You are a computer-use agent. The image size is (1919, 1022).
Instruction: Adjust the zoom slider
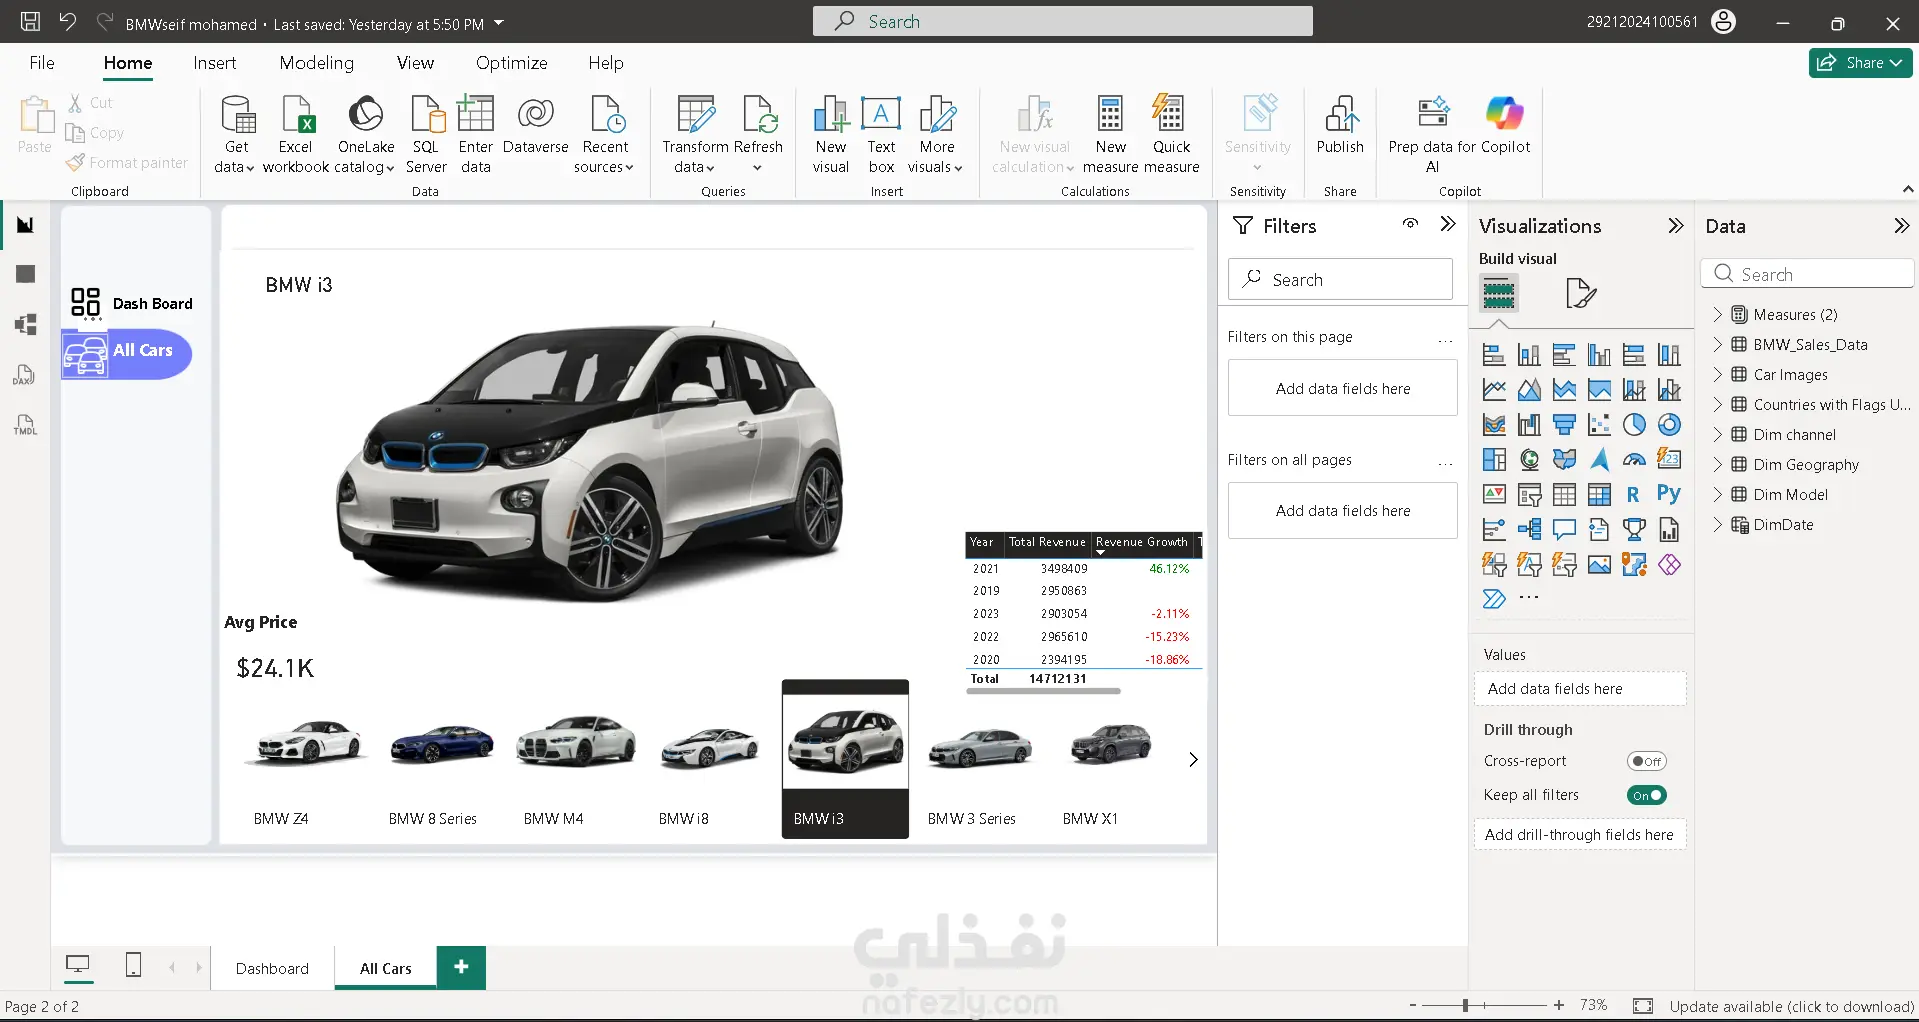coord(1465,1005)
